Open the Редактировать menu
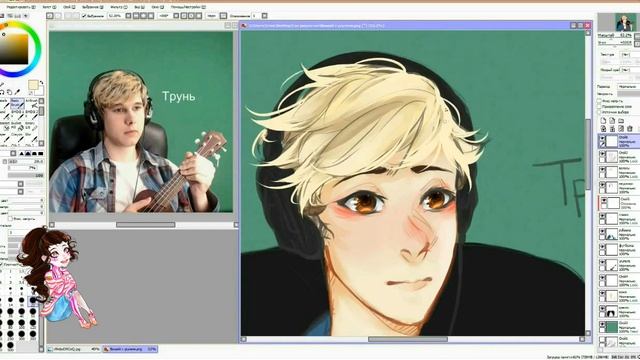The height and width of the screenshot is (360, 640). pos(21,7)
